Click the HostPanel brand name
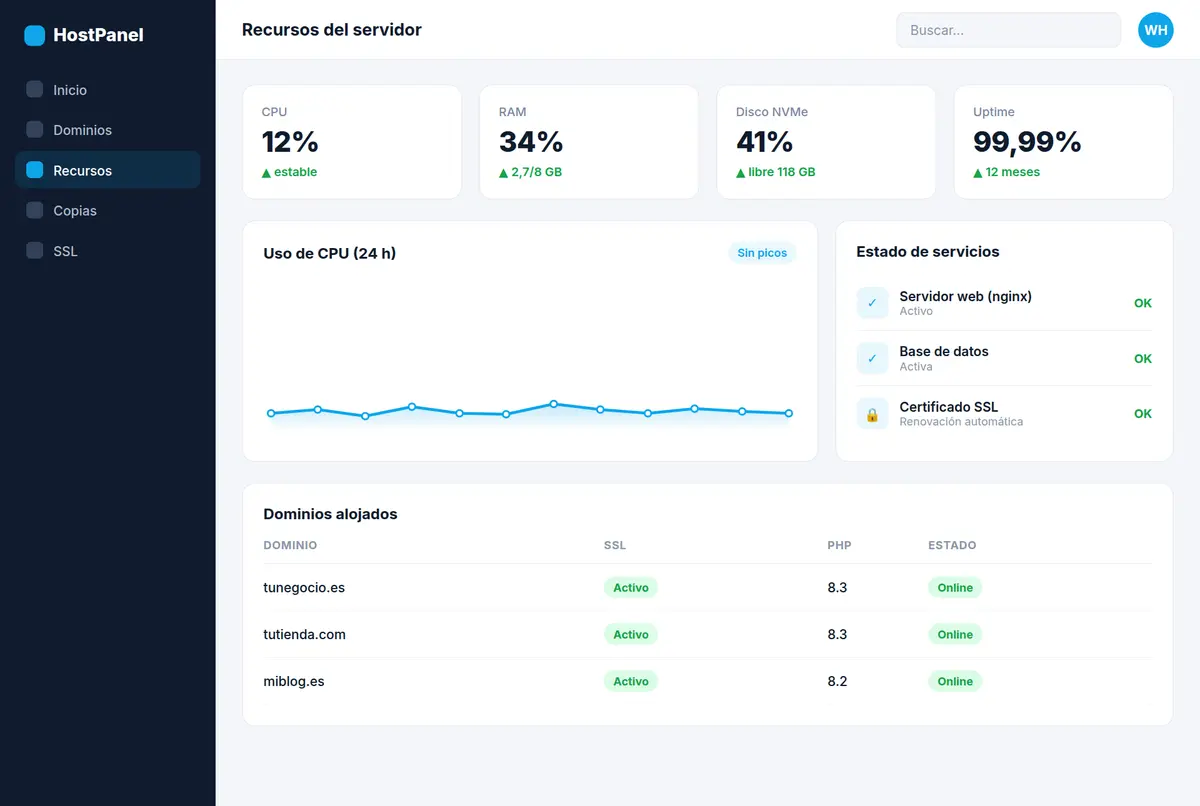The image size is (1200, 806). click(98, 35)
